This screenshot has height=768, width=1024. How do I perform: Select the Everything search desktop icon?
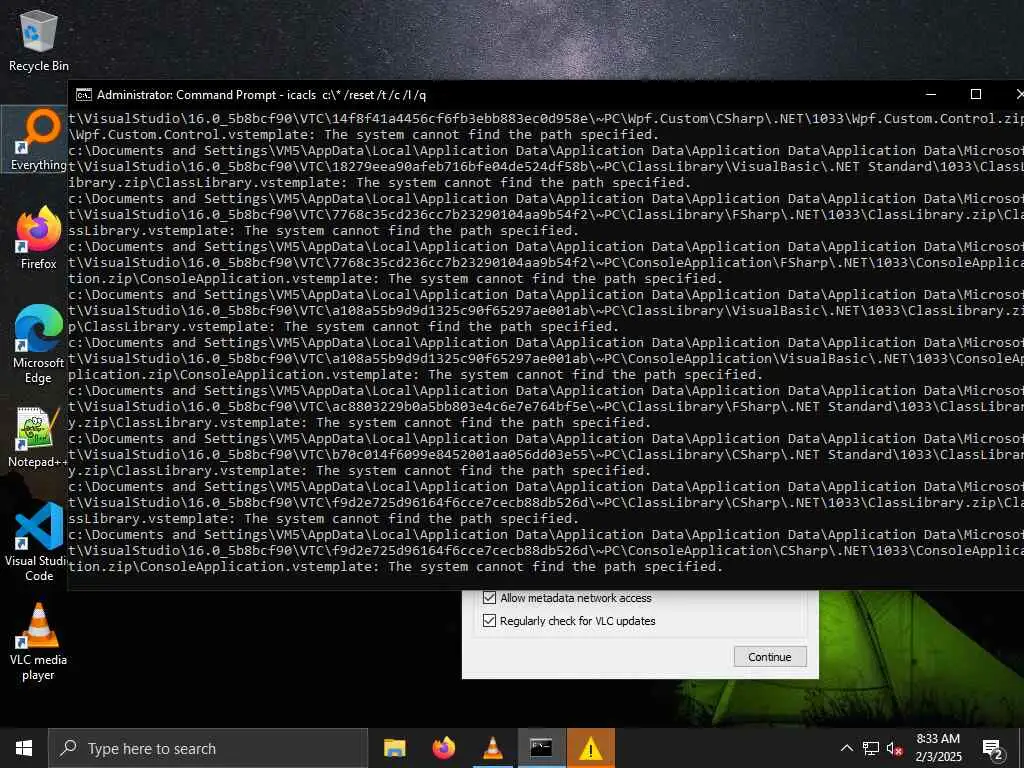click(x=38, y=140)
